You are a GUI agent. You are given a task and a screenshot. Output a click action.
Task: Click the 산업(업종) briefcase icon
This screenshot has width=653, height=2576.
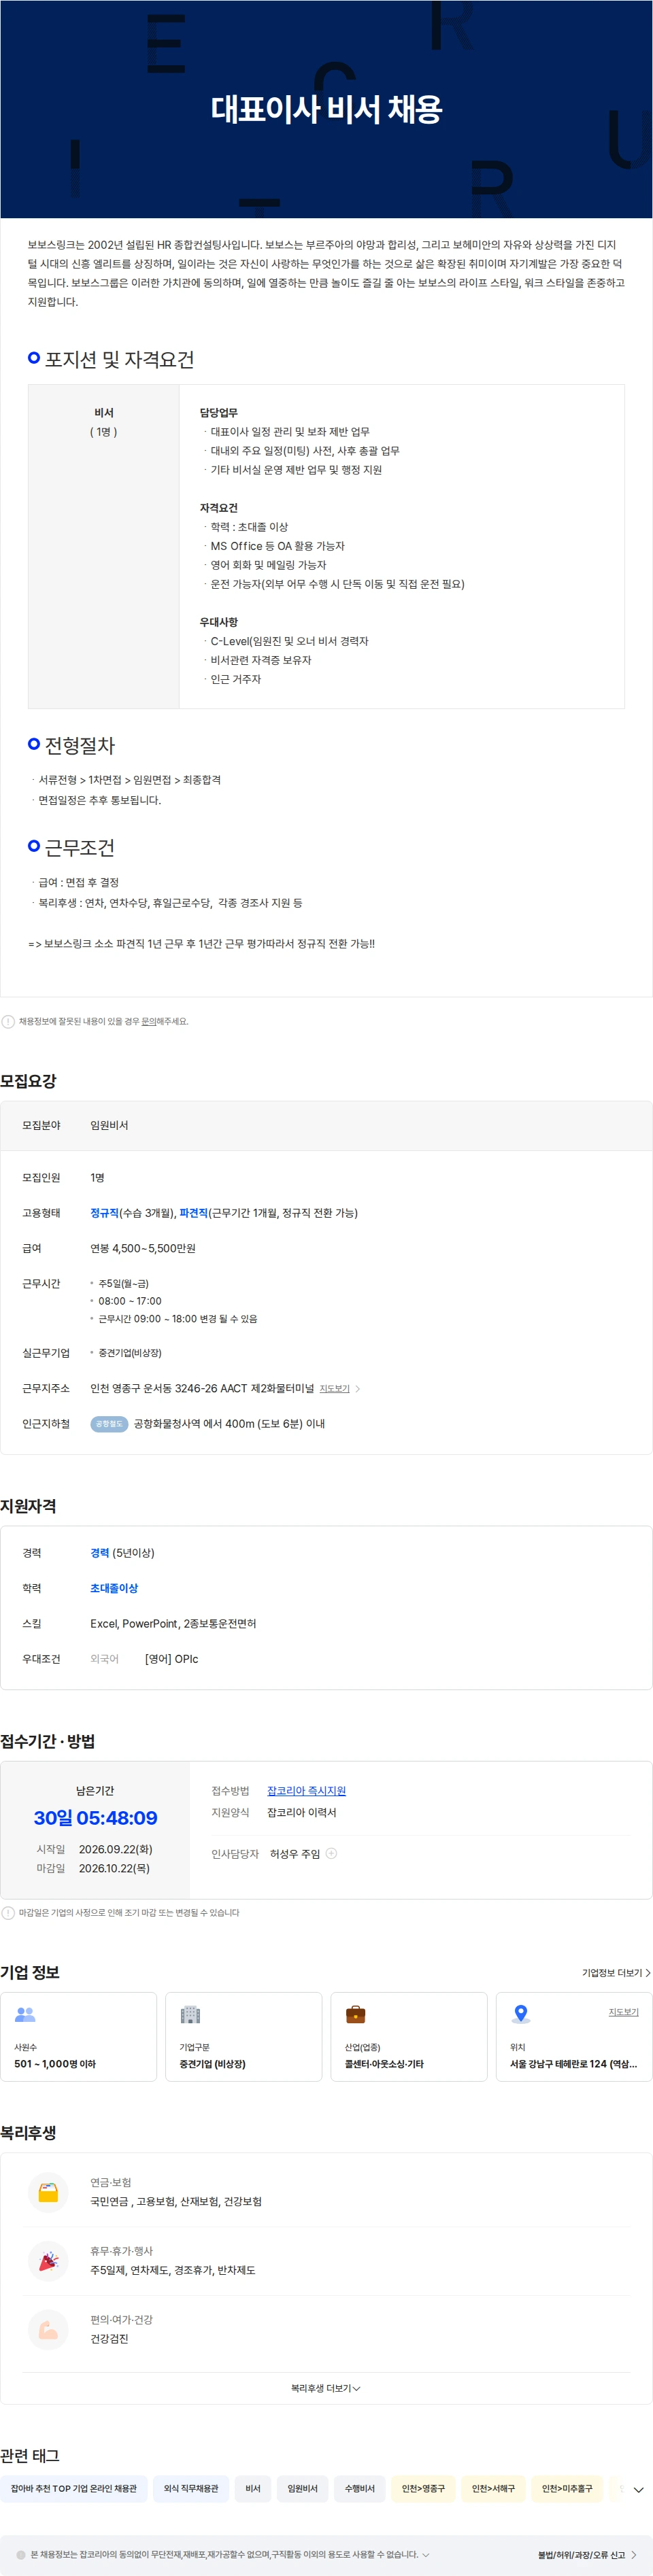coord(355,2015)
